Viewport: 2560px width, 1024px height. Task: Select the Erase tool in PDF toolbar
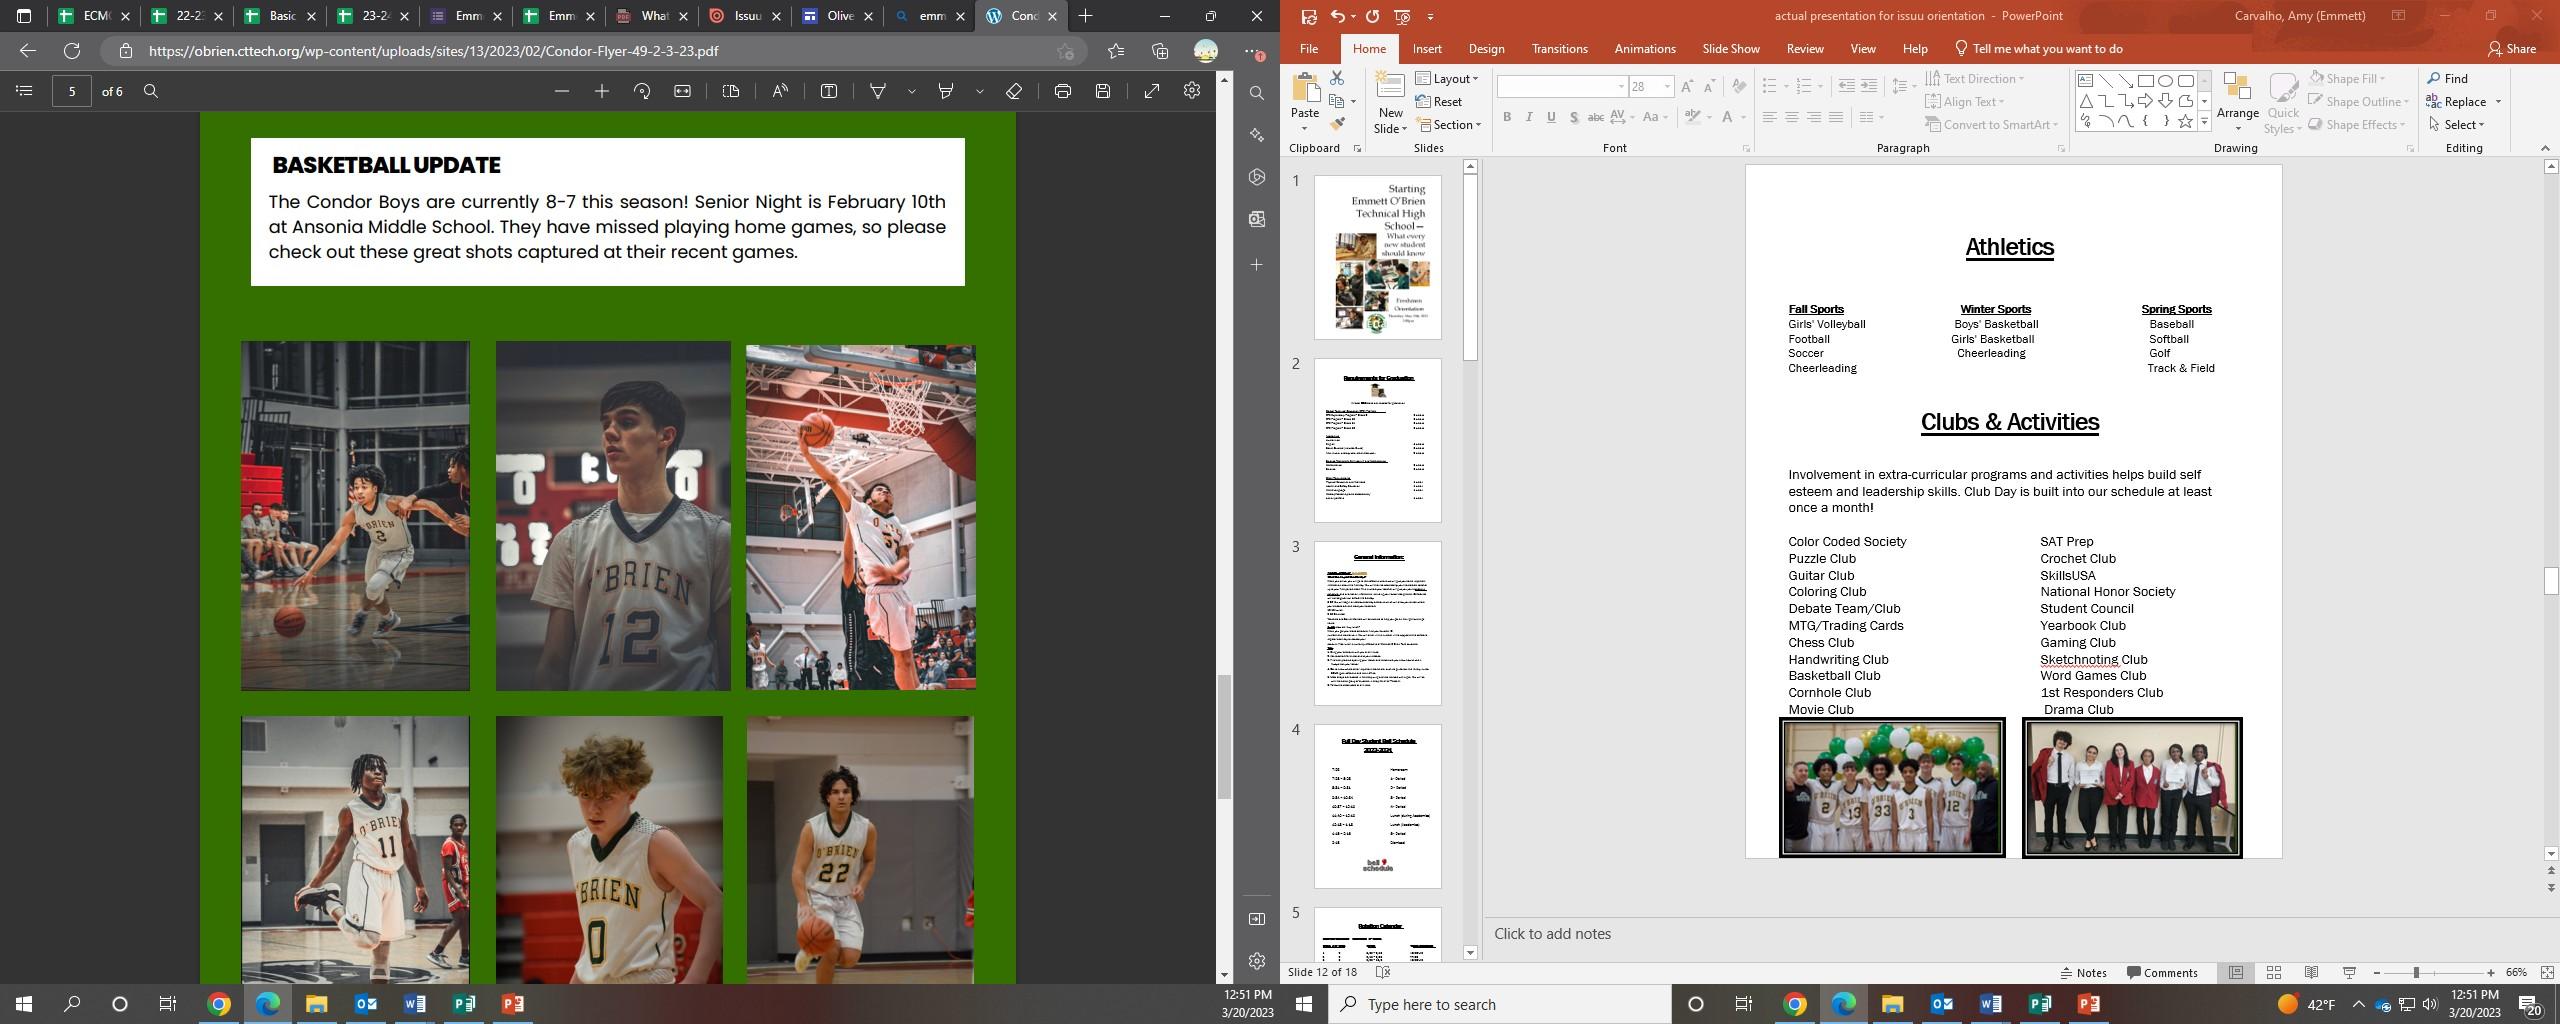pyautogui.click(x=1014, y=91)
